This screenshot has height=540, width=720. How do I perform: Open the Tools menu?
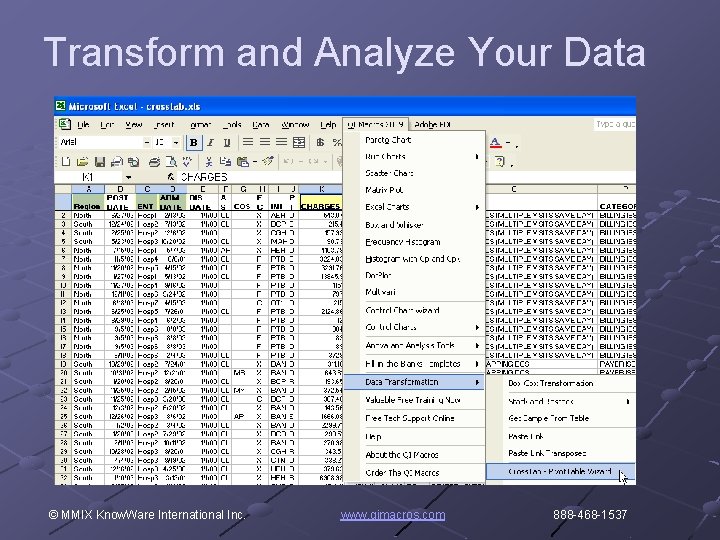pos(232,124)
